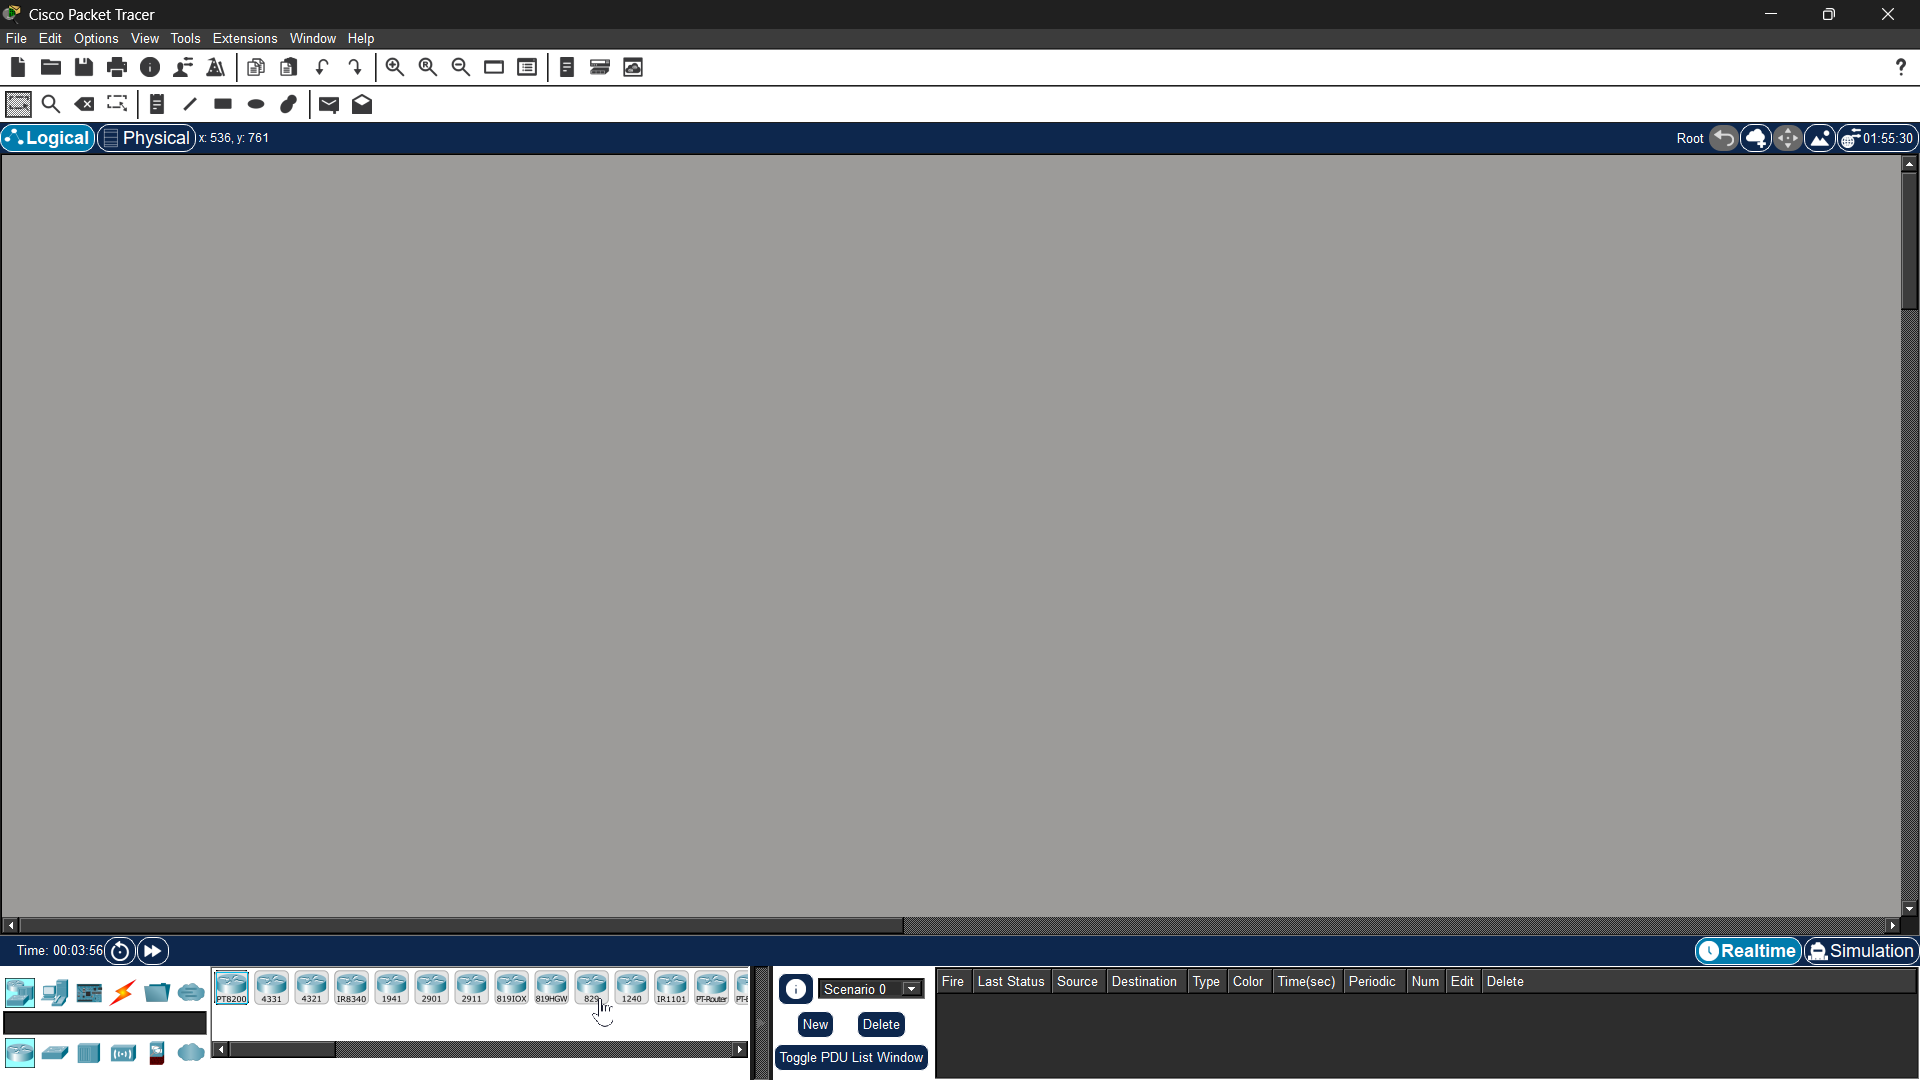This screenshot has width=1920, height=1080.
Task: Open the Extensions menu
Action: [x=244, y=38]
